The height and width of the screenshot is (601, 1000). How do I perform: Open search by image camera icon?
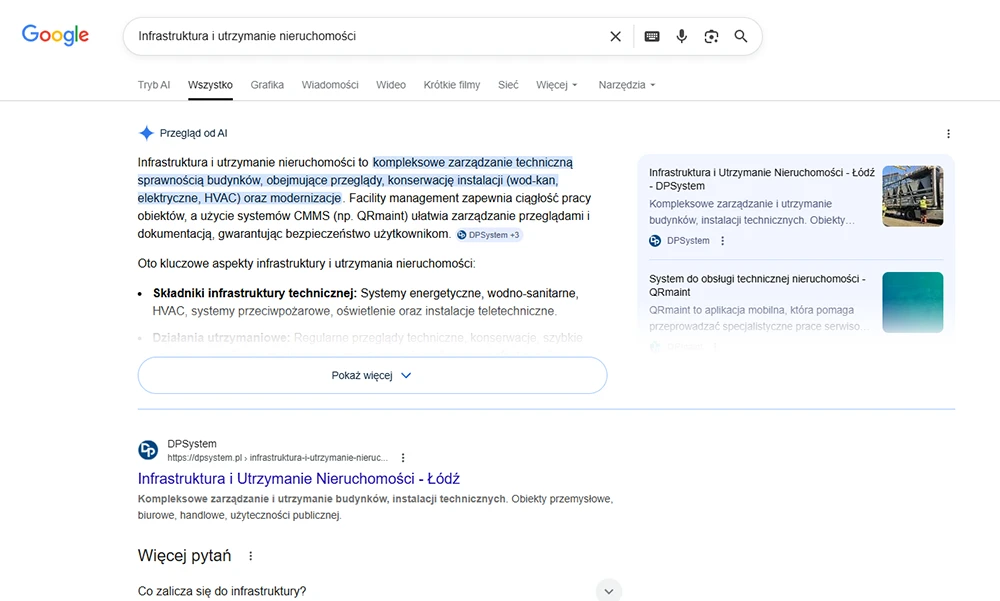pyautogui.click(x=711, y=36)
